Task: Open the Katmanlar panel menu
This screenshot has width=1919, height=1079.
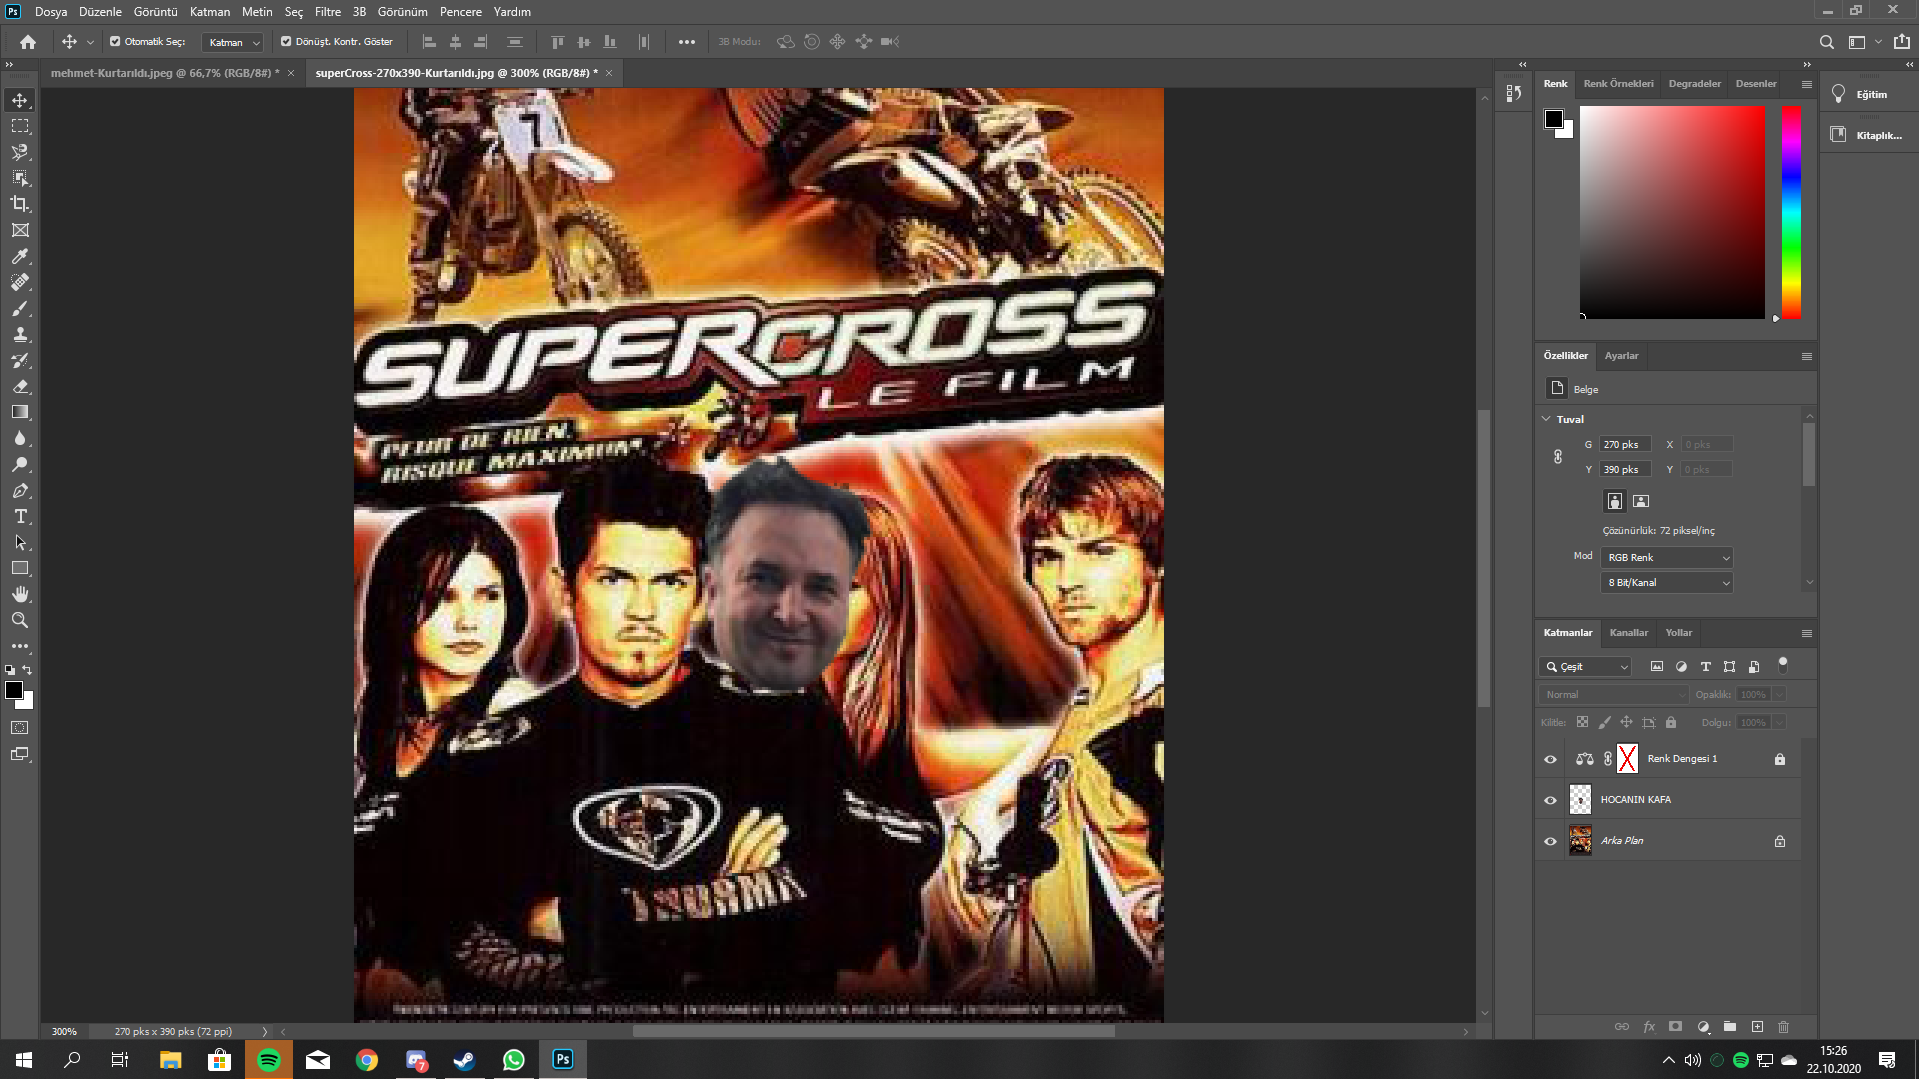Action: 1806,633
